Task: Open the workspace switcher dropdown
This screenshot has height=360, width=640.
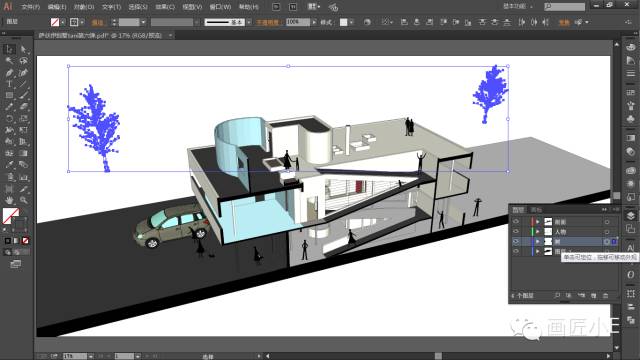Action: pos(518,7)
